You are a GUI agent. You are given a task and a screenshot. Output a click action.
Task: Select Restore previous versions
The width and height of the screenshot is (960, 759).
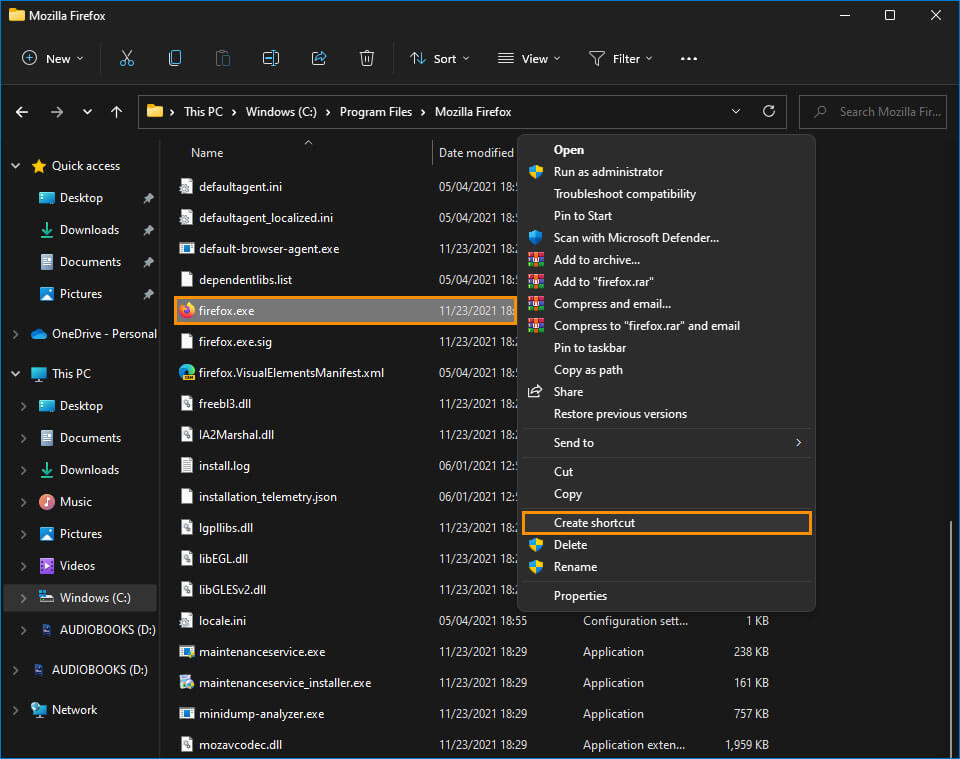[667, 414]
